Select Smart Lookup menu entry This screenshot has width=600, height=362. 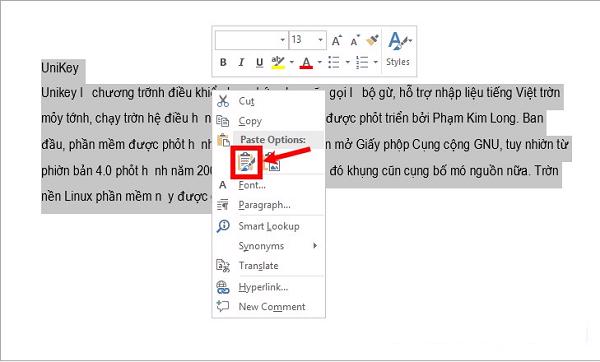pyautogui.click(x=269, y=226)
